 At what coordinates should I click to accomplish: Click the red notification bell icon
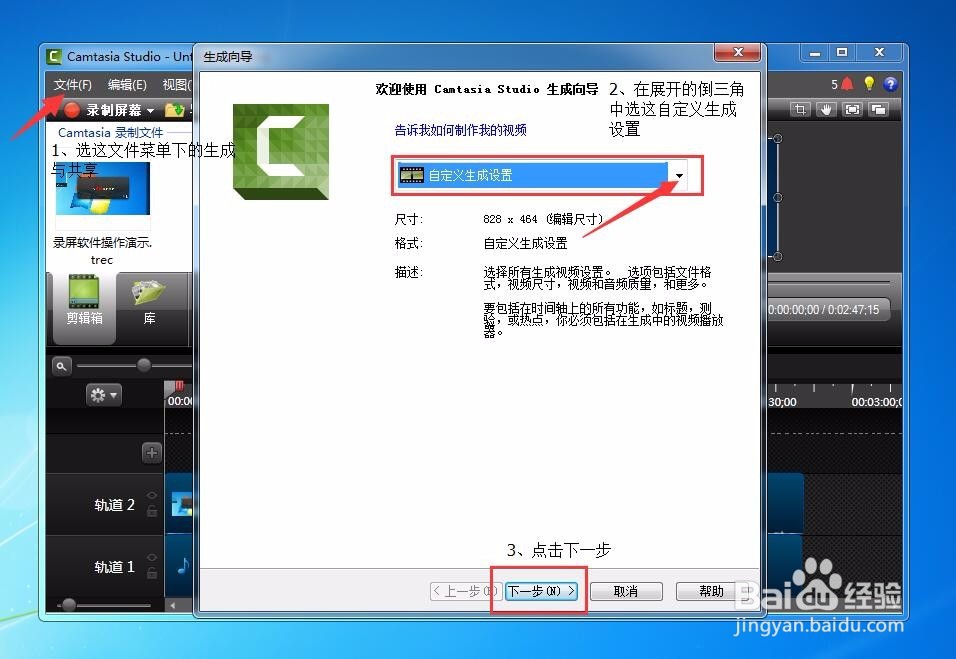tap(847, 84)
